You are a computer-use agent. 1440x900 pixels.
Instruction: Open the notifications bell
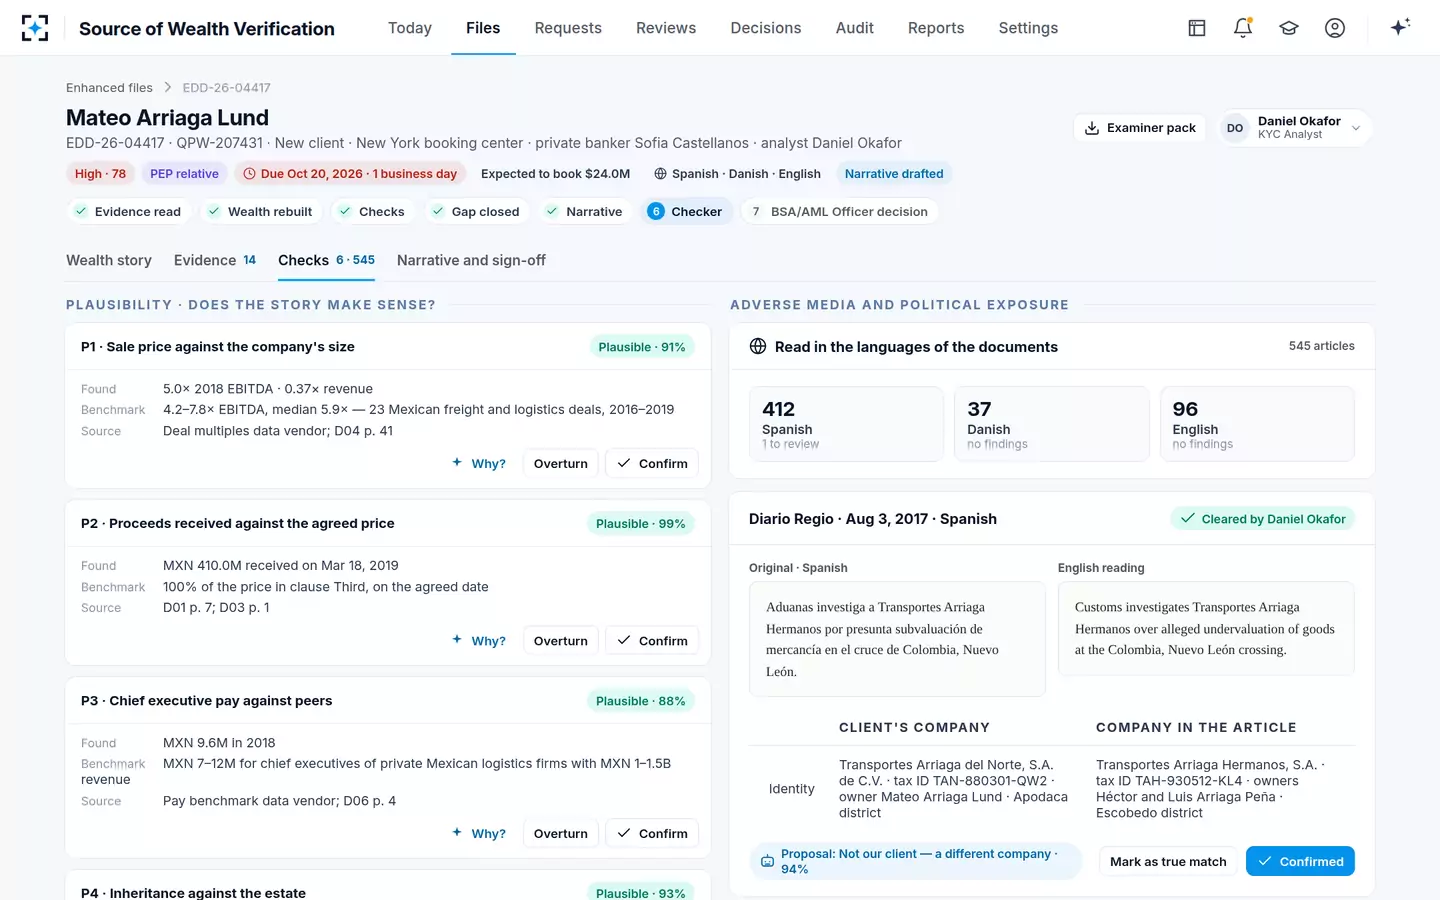(1243, 28)
